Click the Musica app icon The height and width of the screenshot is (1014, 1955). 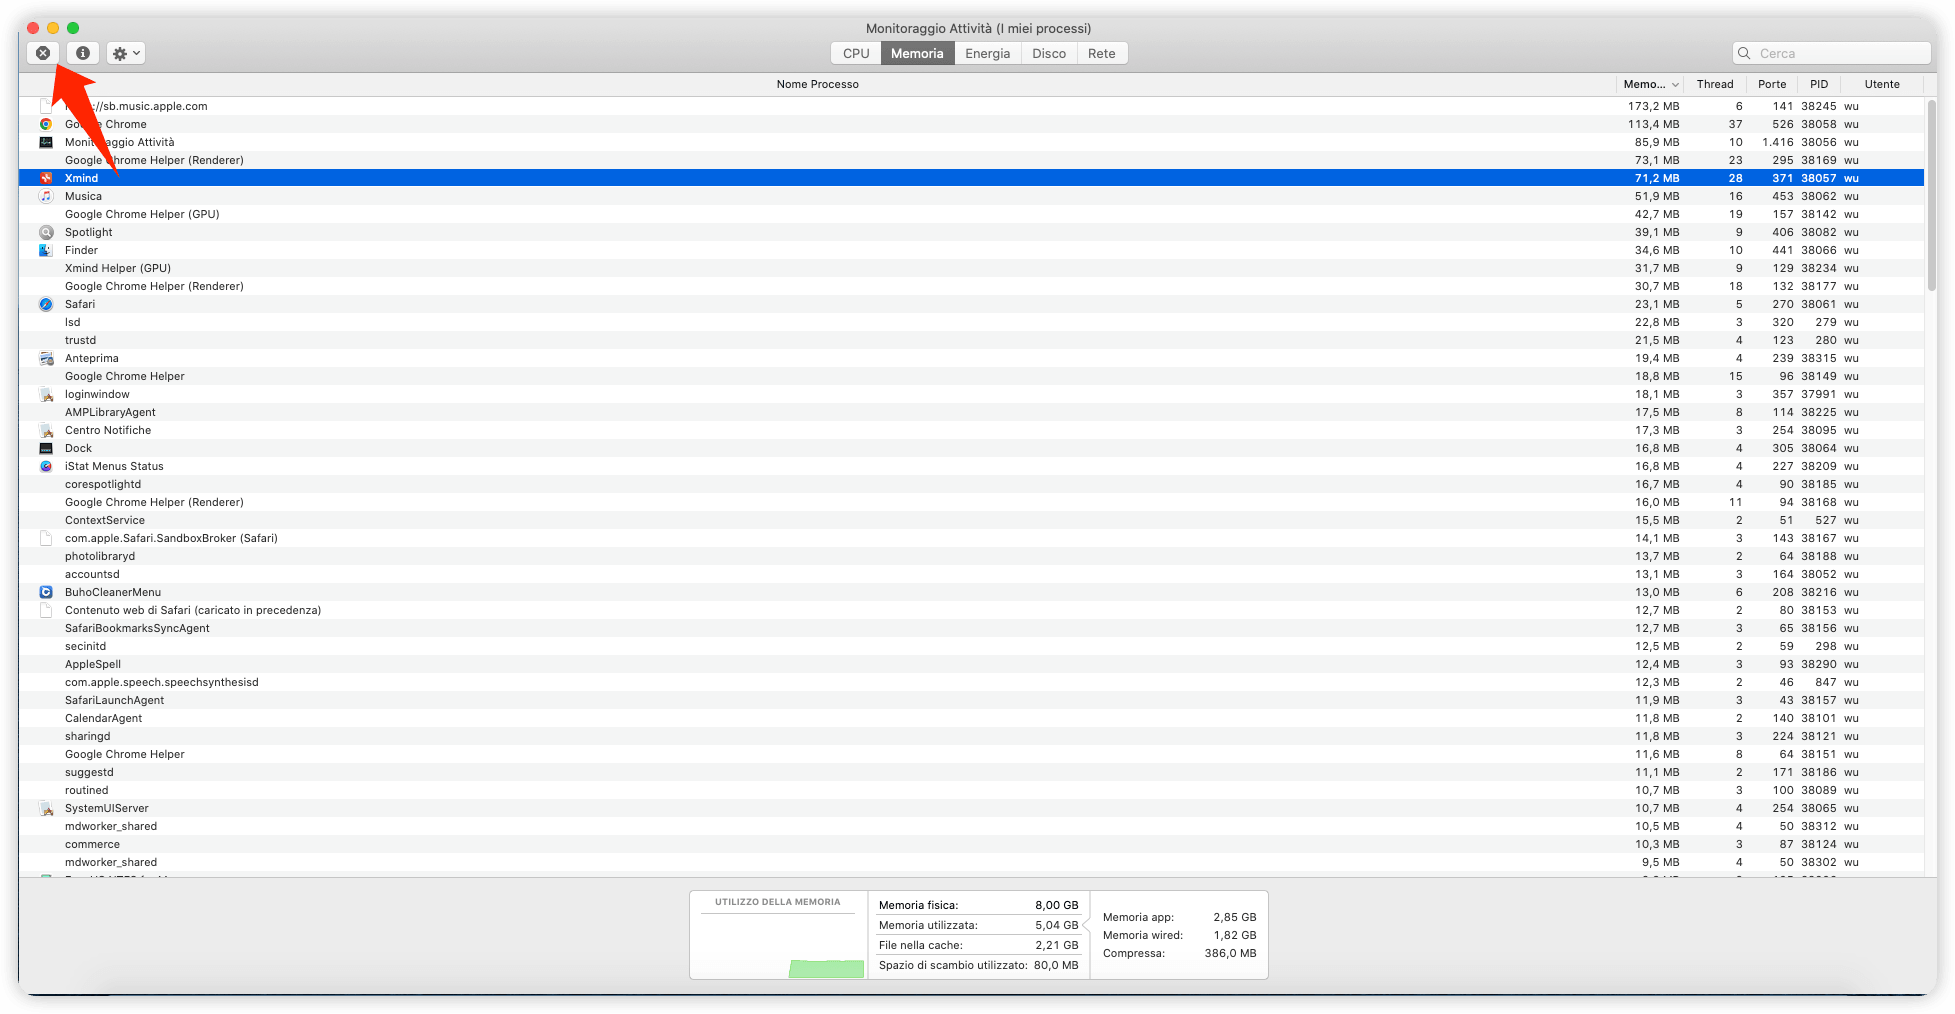pyautogui.click(x=46, y=196)
